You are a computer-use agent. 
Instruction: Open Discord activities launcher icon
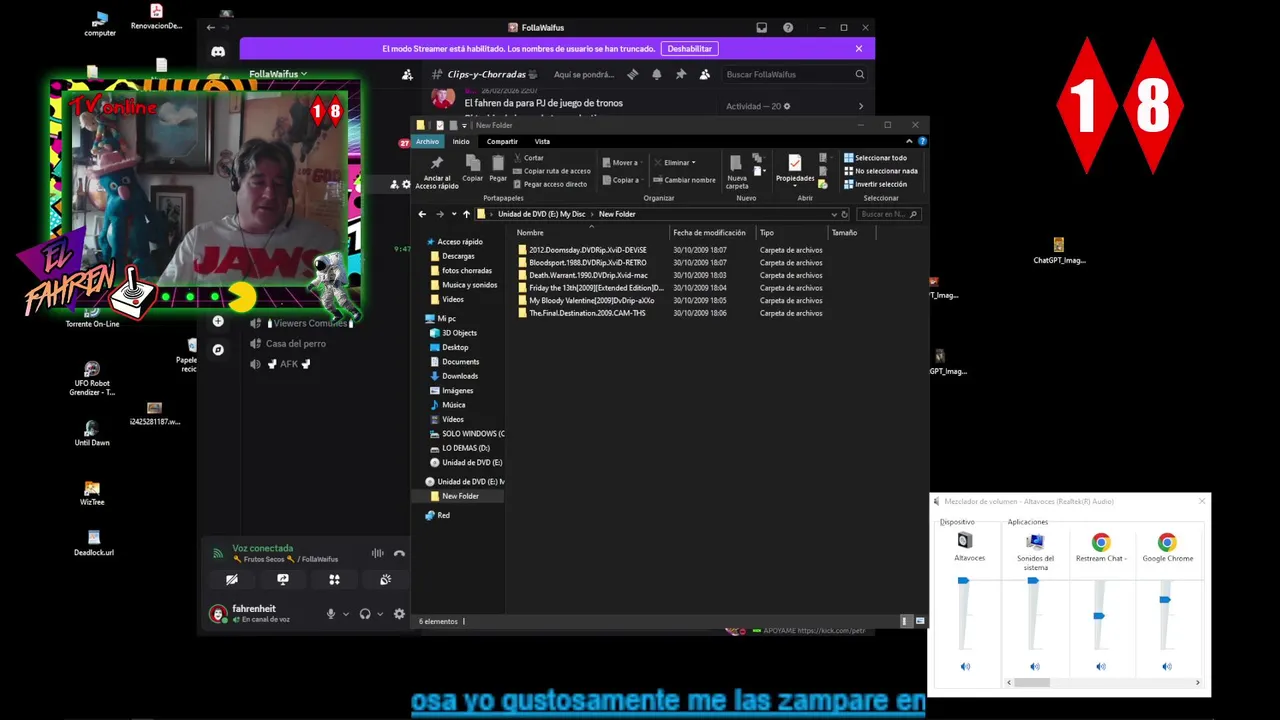point(334,579)
